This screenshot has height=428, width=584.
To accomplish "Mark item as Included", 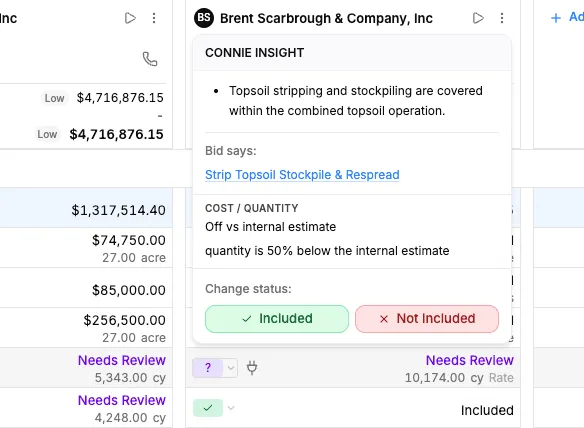I will coord(277,319).
